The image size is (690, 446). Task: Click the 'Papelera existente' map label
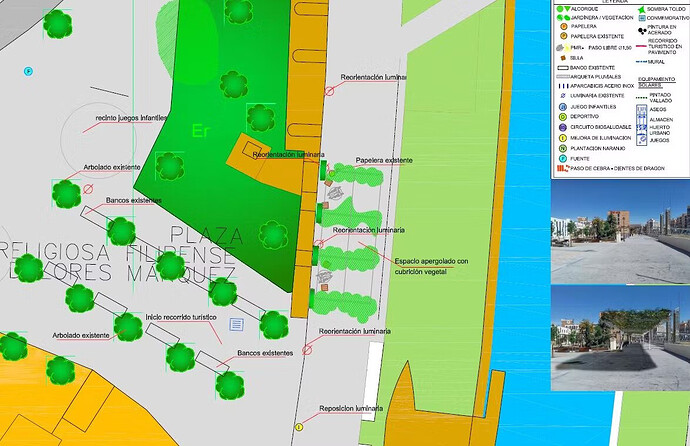(x=384, y=161)
